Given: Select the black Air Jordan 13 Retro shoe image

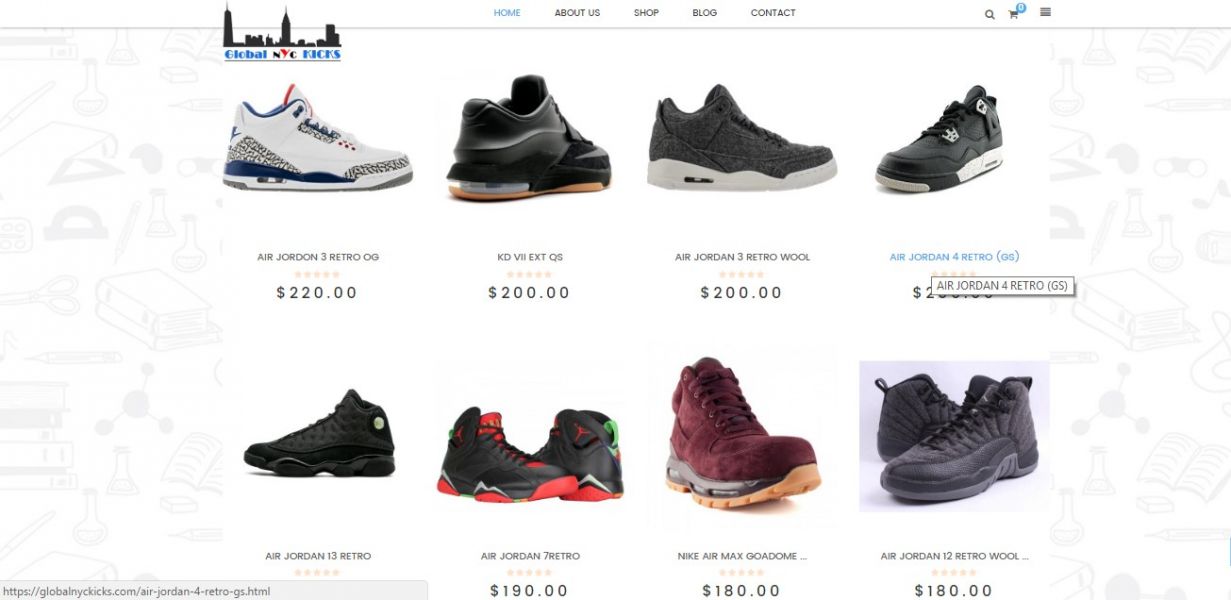Looking at the screenshot, I should pos(319,435).
